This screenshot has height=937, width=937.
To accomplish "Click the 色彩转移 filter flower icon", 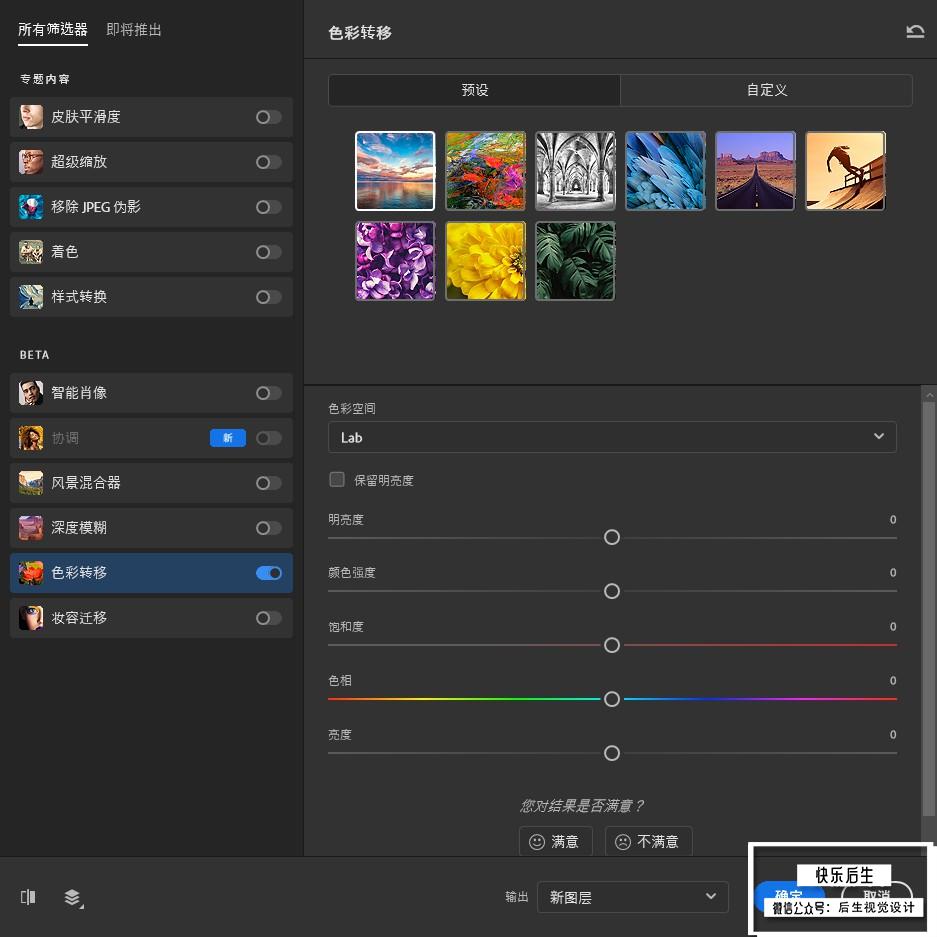I will pyautogui.click(x=31, y=572).
